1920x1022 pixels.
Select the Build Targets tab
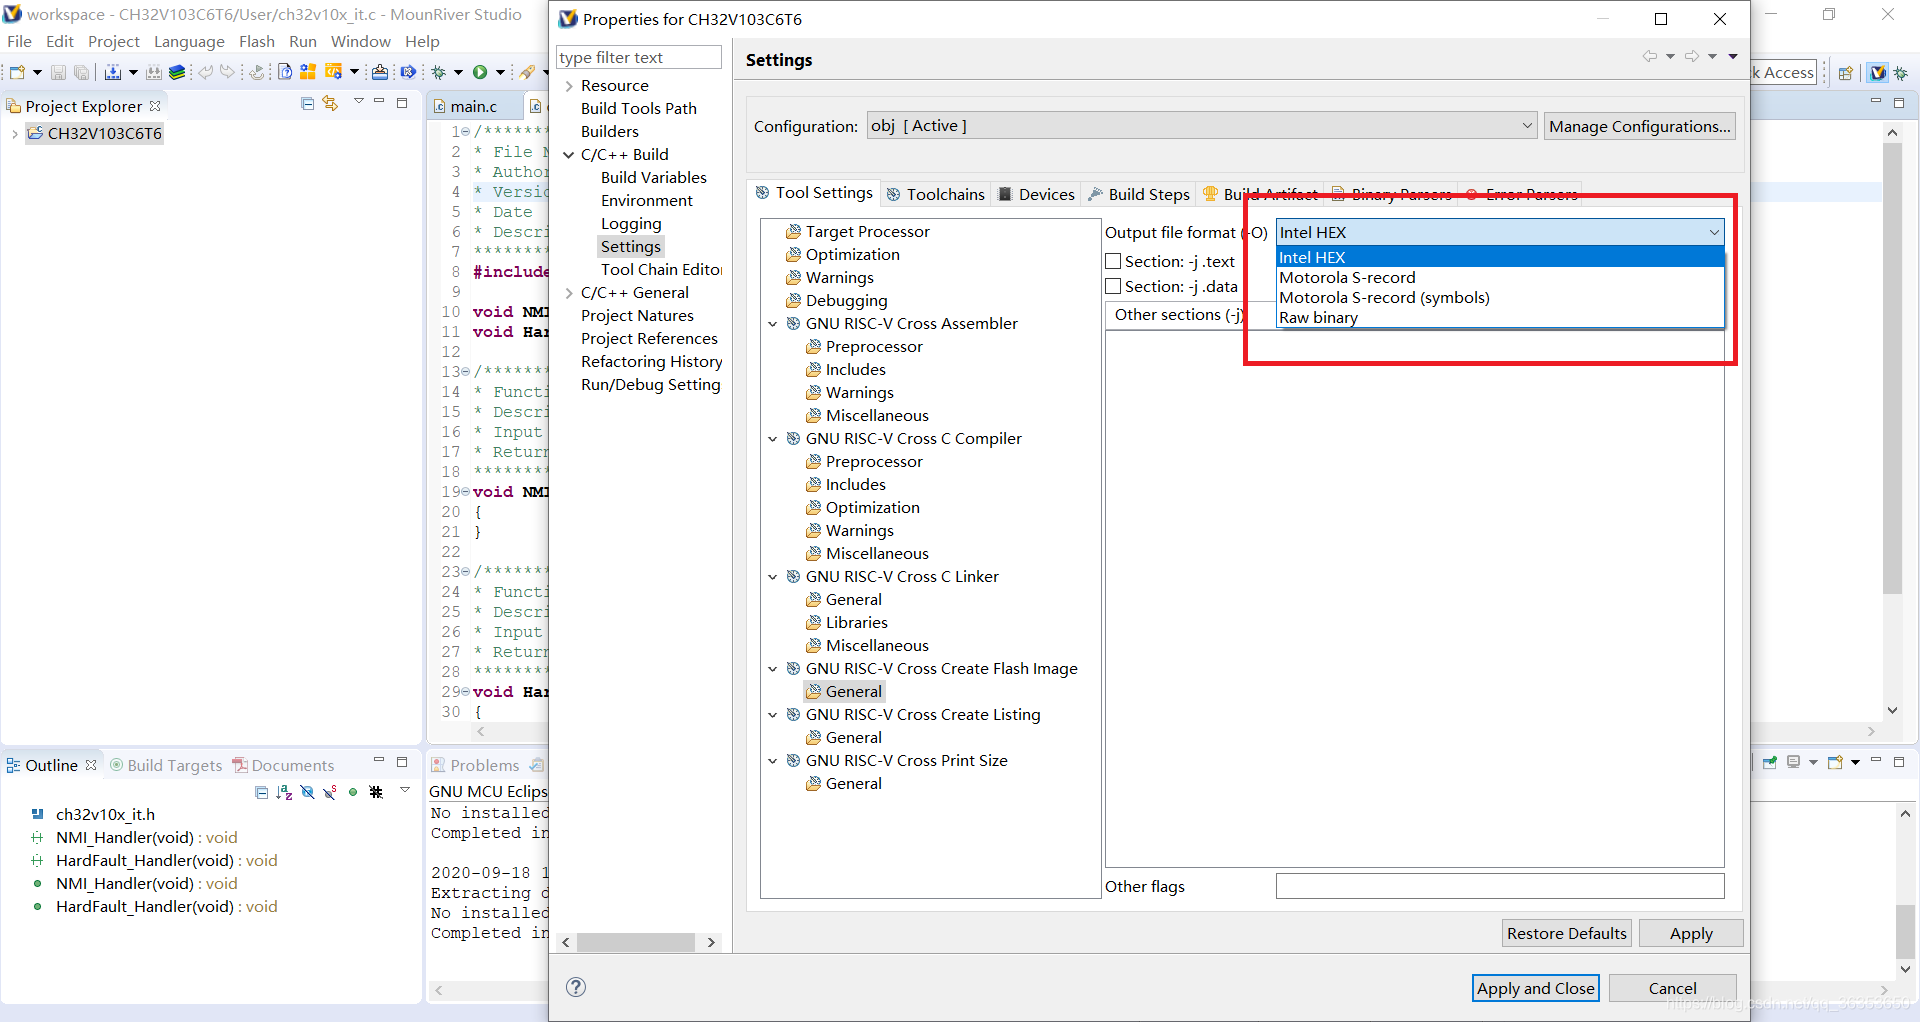(x=166, y=765)
